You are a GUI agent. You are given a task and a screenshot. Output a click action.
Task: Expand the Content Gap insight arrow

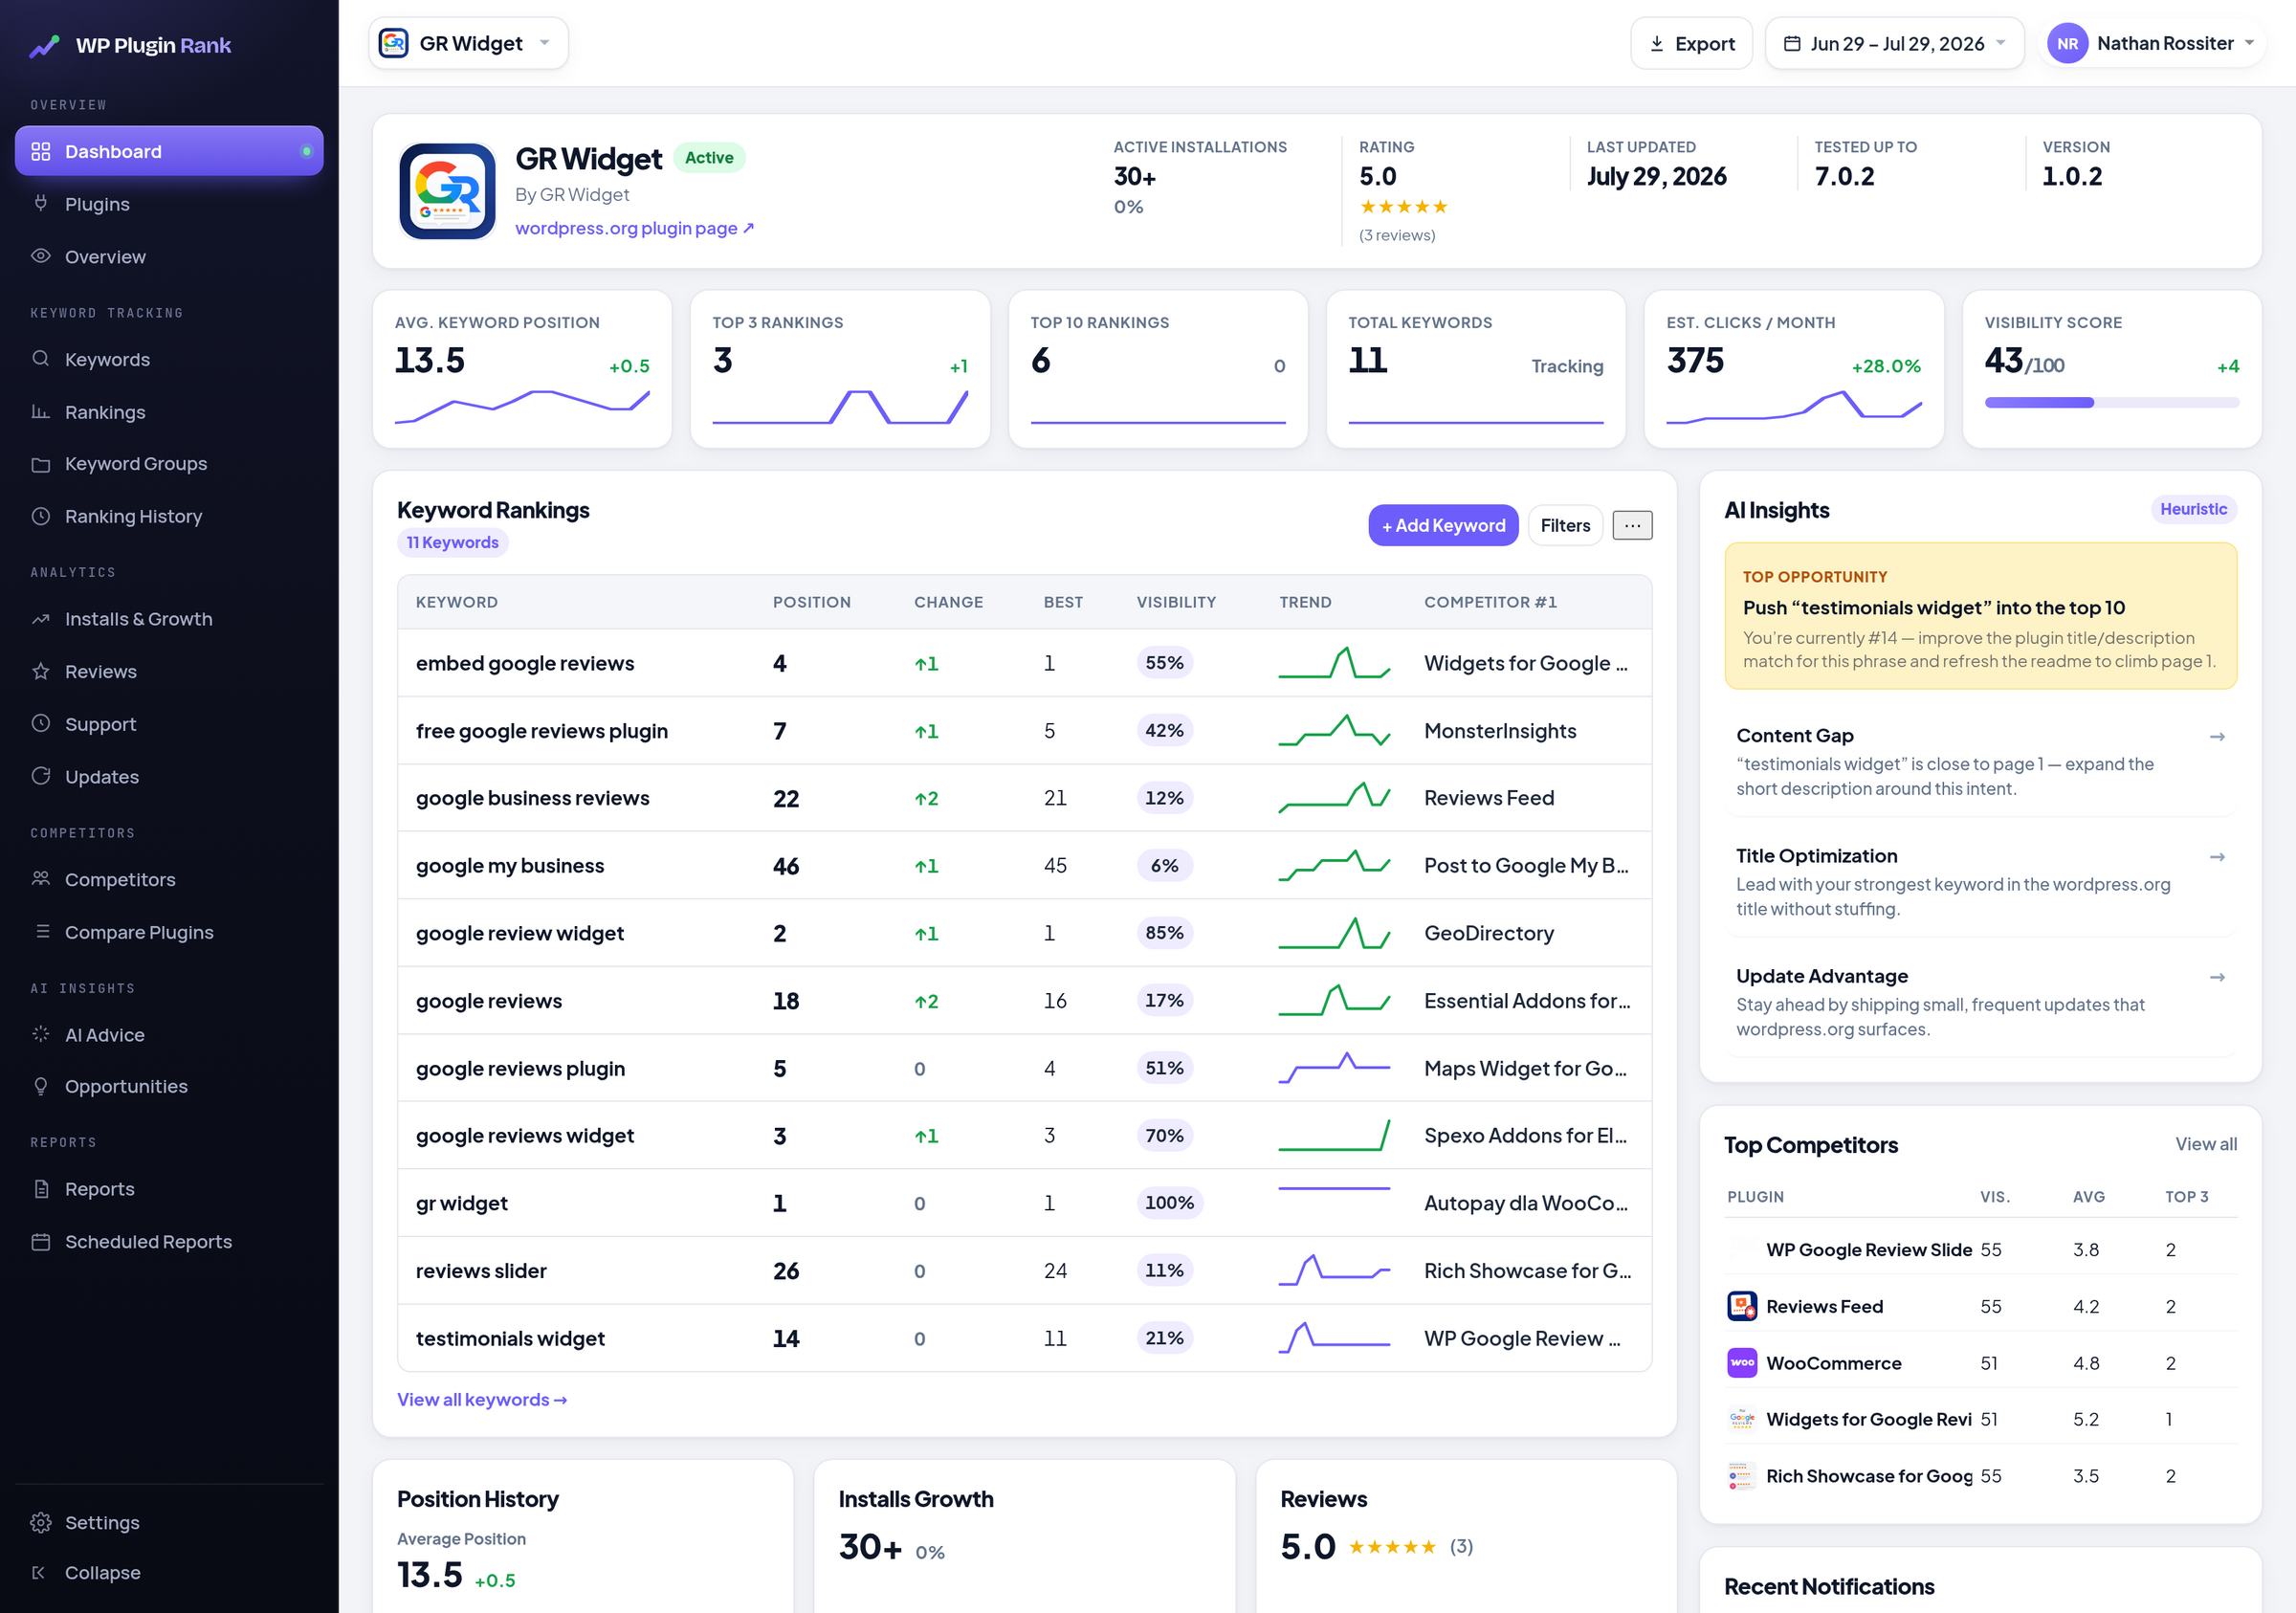click(x=2217, y=736)
